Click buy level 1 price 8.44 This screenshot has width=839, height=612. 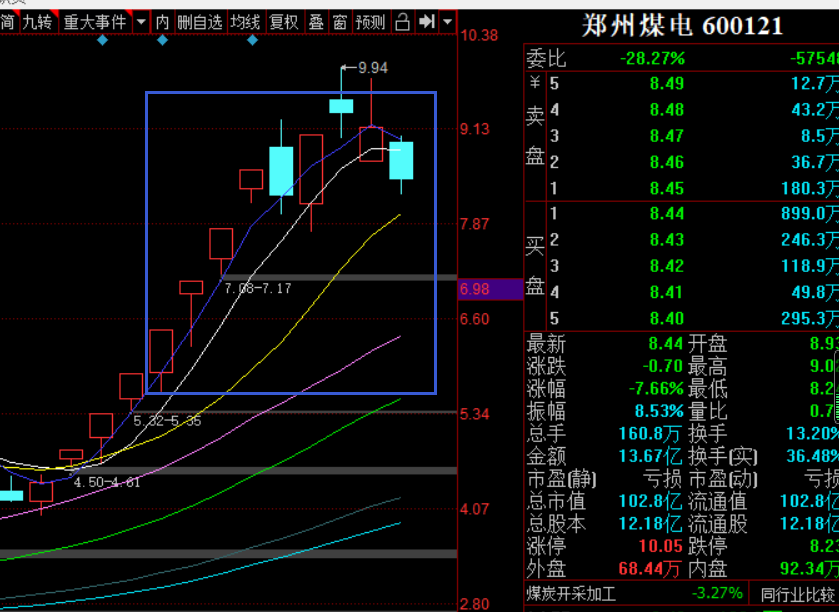tap(667, 214)
